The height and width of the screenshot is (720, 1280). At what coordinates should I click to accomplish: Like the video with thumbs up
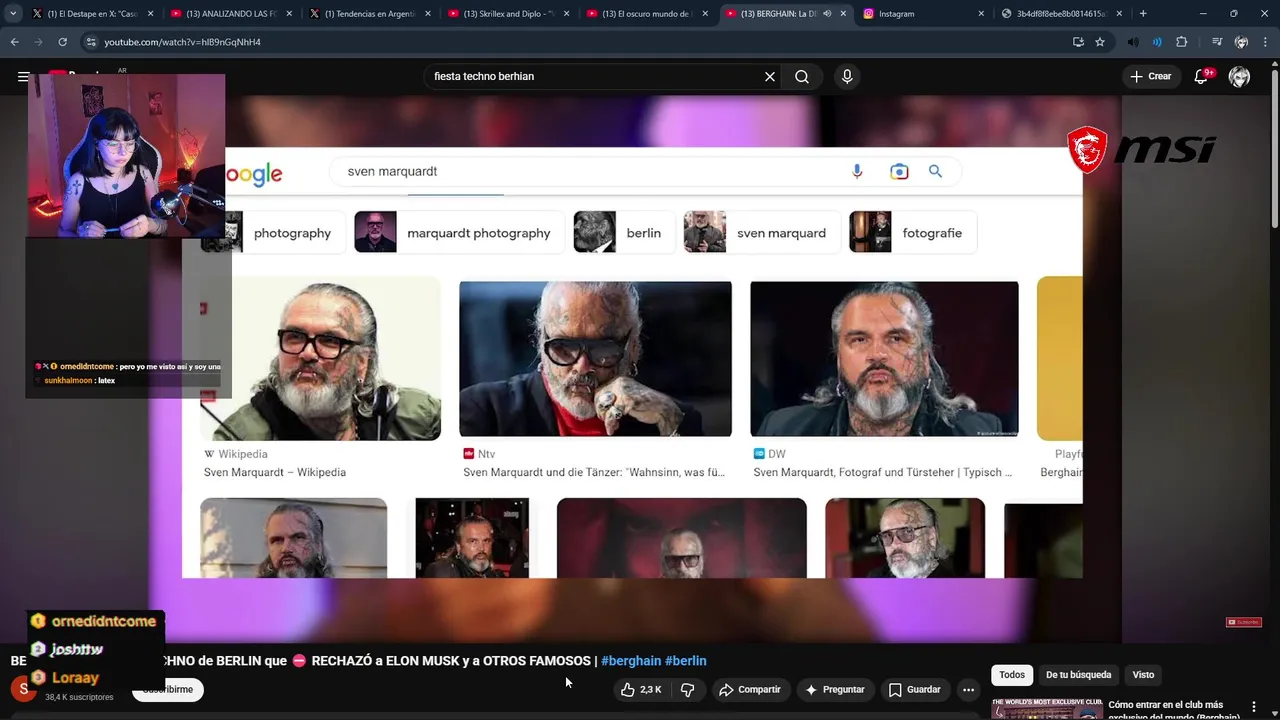(x=641, y=689)
